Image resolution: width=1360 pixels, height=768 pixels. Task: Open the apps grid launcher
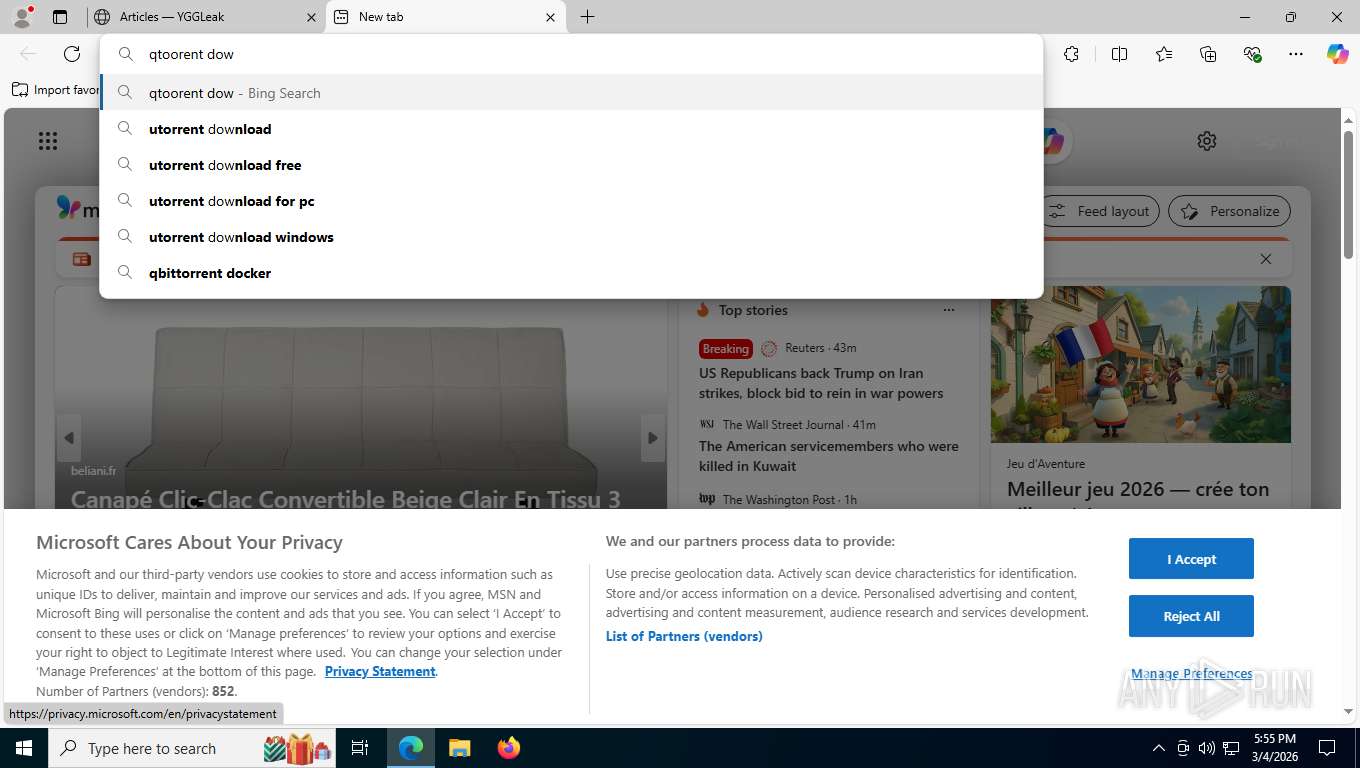[x=48, y=141]
